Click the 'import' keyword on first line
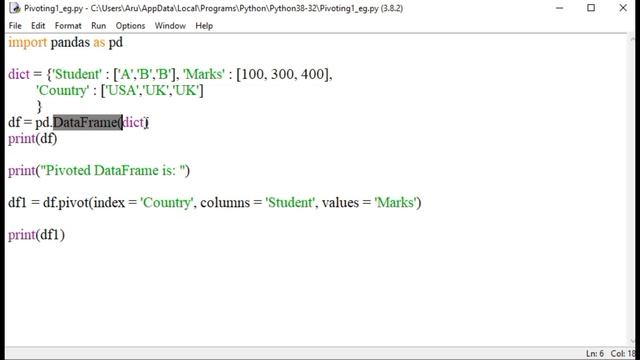 point(28,42)
